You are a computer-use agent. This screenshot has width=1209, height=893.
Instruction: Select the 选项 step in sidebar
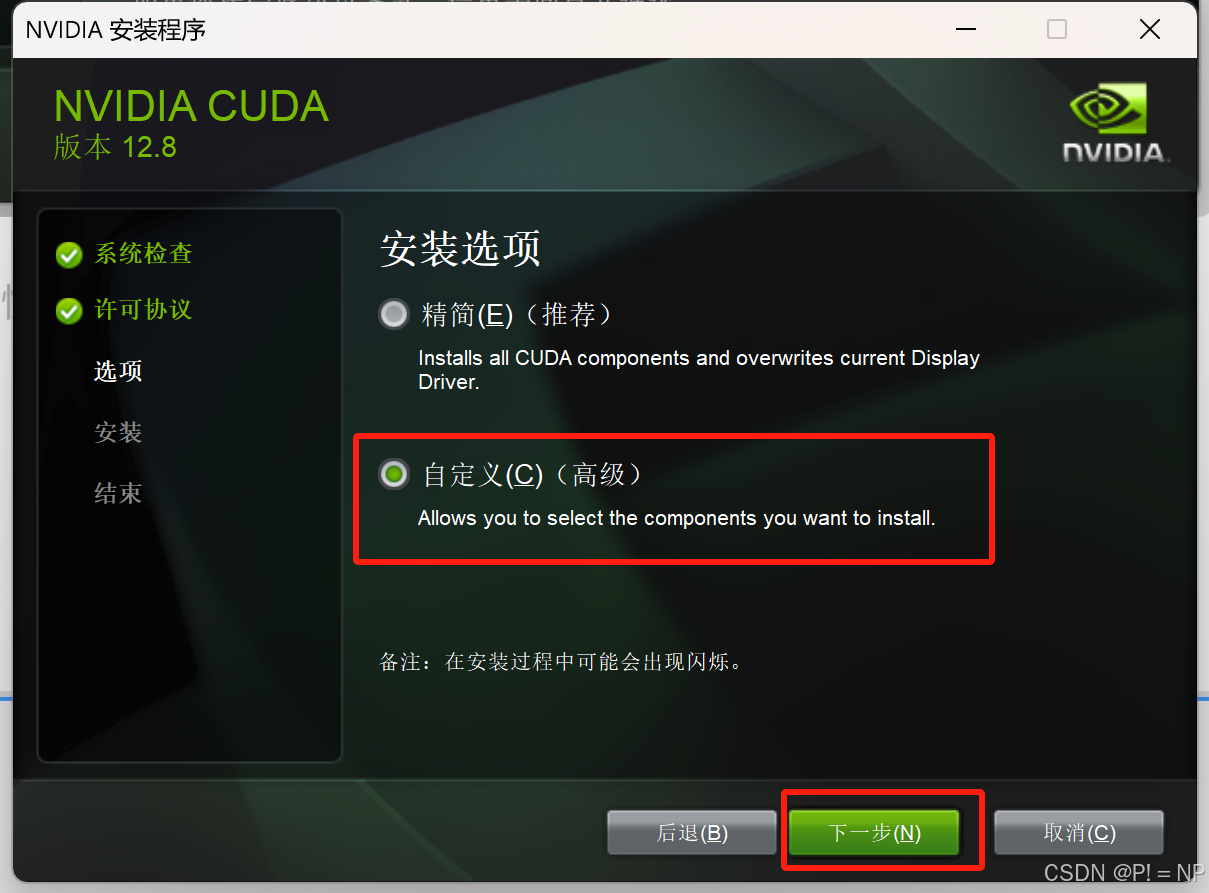(118, 371)
